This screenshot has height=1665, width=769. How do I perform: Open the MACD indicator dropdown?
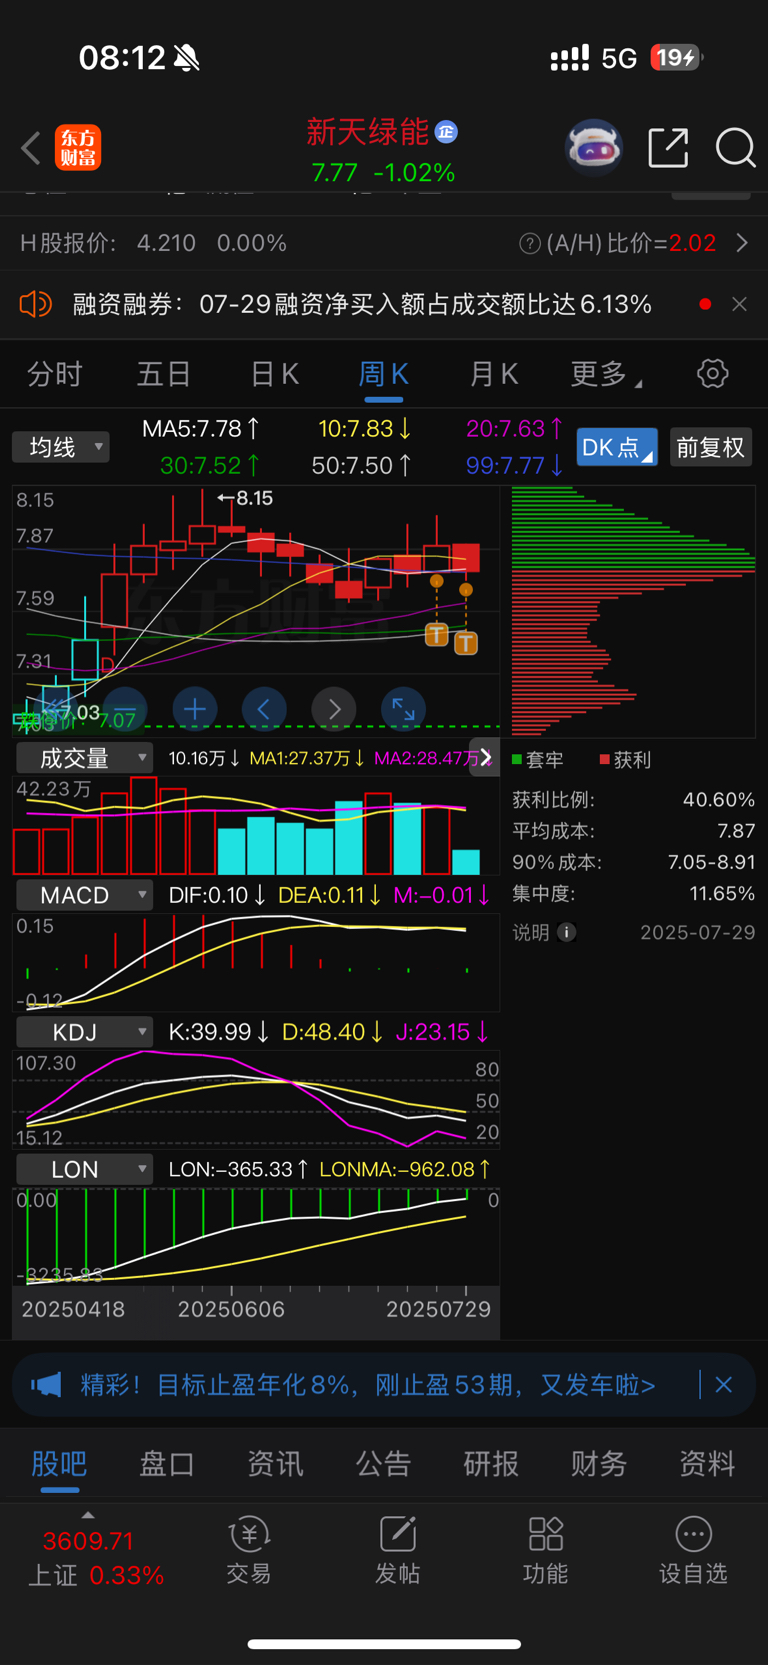[85, 895]
